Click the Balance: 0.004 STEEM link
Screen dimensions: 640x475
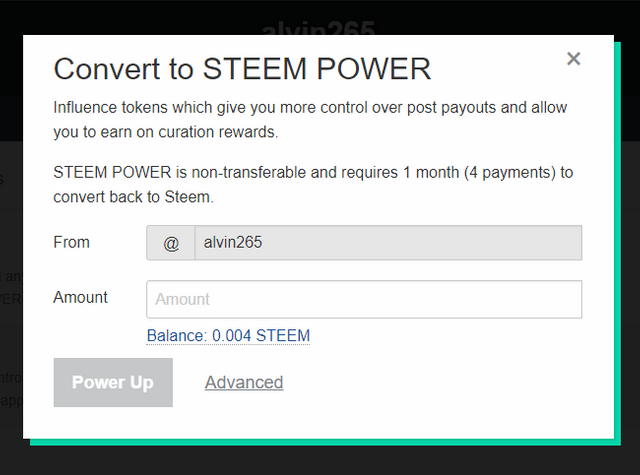[x=228, y=336]
